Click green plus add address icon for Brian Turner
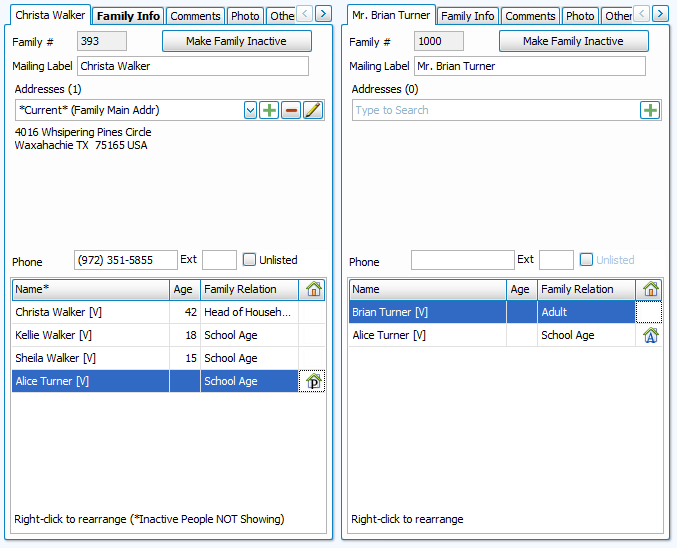 click(650, 110)
